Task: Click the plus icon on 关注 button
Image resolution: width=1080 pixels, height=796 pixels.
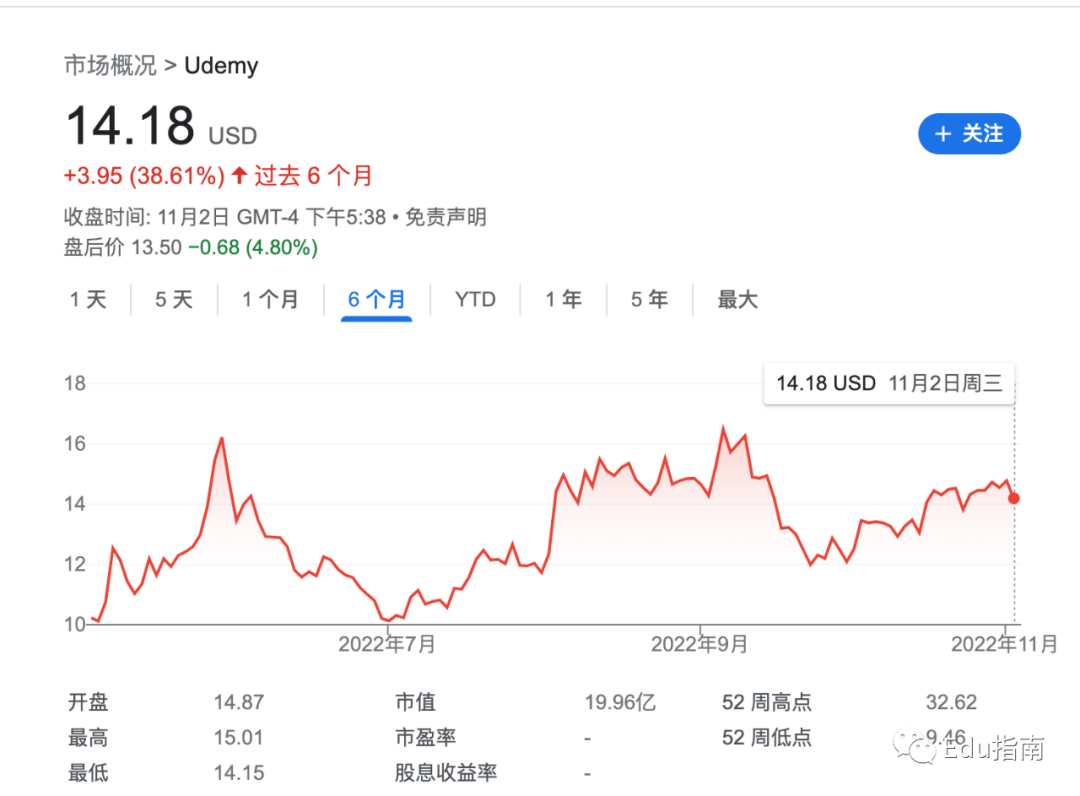Action: [x=943, y=134]
